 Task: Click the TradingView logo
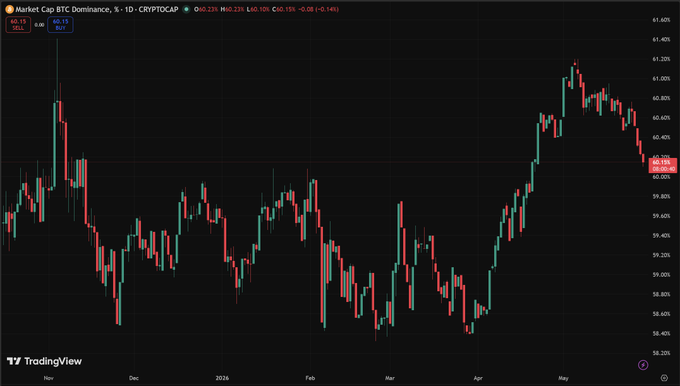pos(44,361)
